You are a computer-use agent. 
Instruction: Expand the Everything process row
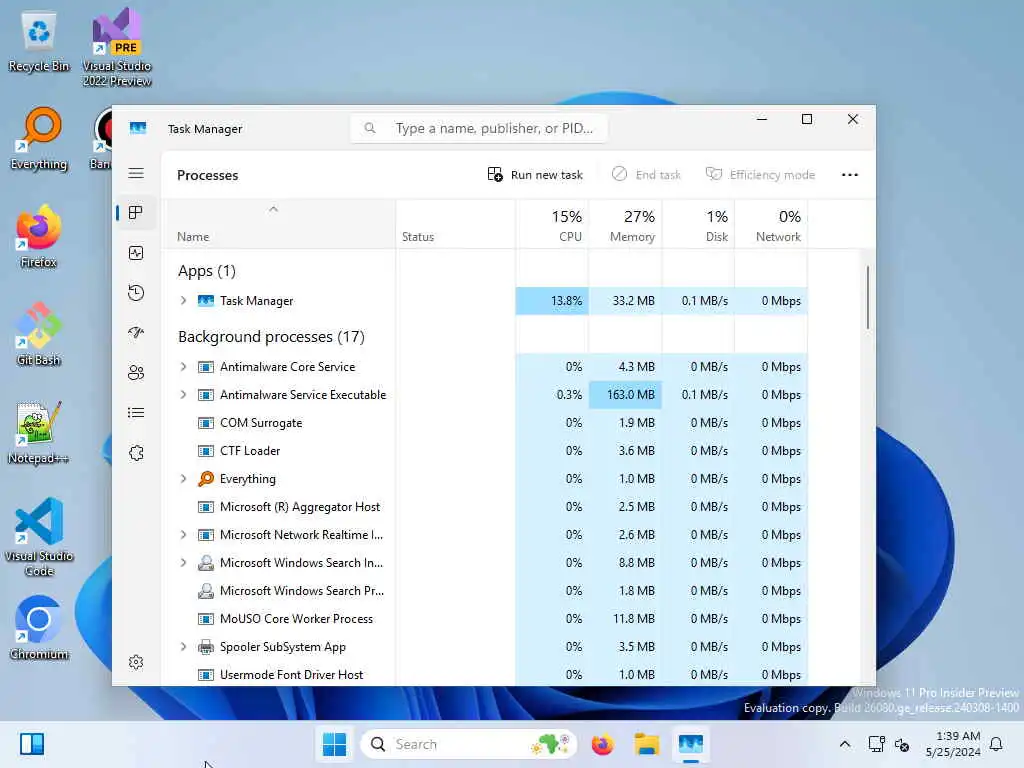(184, 479)
